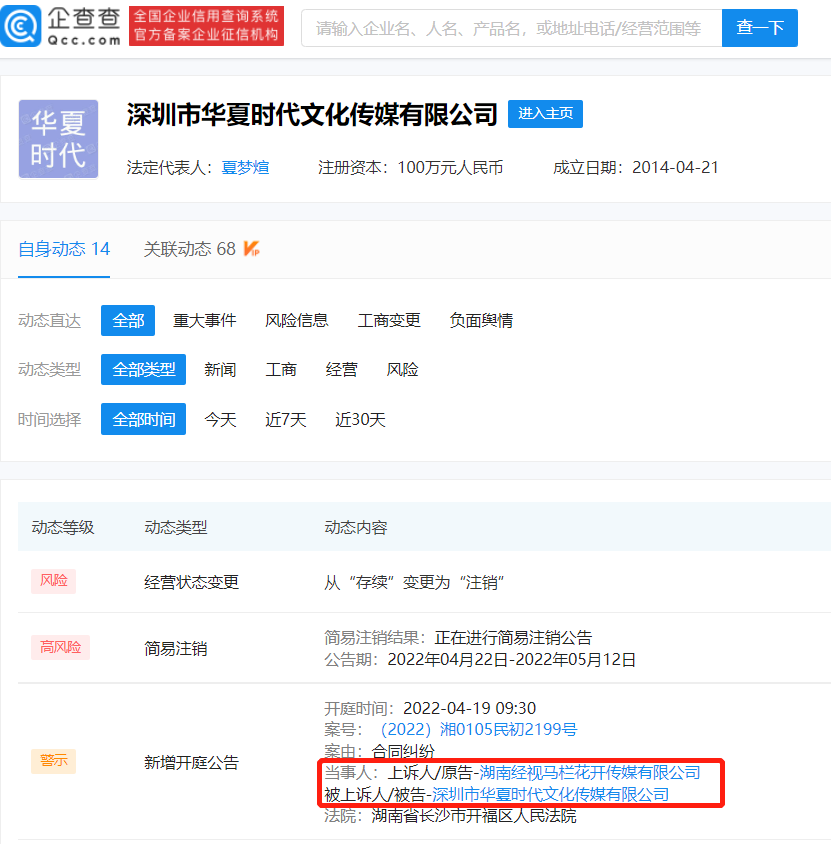Screen dimensions: 831x844
Task: Select 重大事件 quick filter
Action: click(x=204, y=320)
